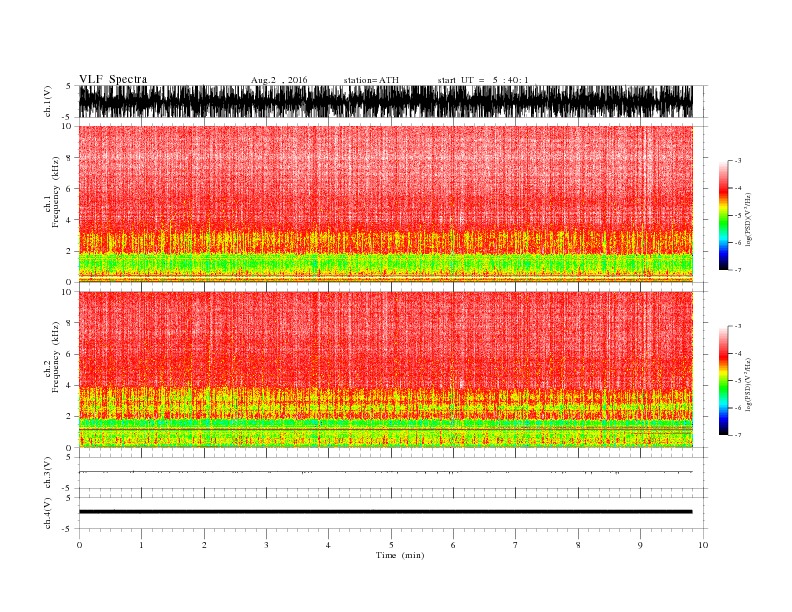Select the "start UT = 5 :40: 1" text

[x=483, y=80]
